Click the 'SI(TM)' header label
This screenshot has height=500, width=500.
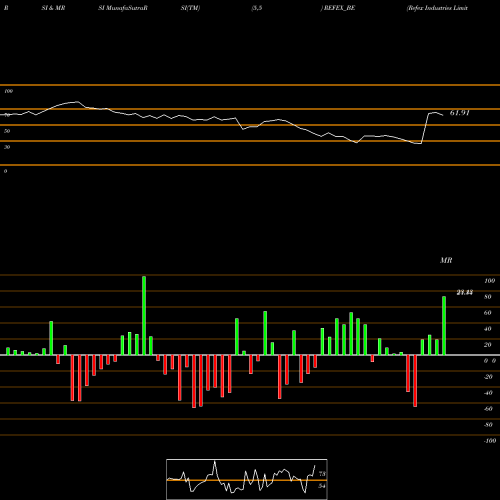pos(190,8)
